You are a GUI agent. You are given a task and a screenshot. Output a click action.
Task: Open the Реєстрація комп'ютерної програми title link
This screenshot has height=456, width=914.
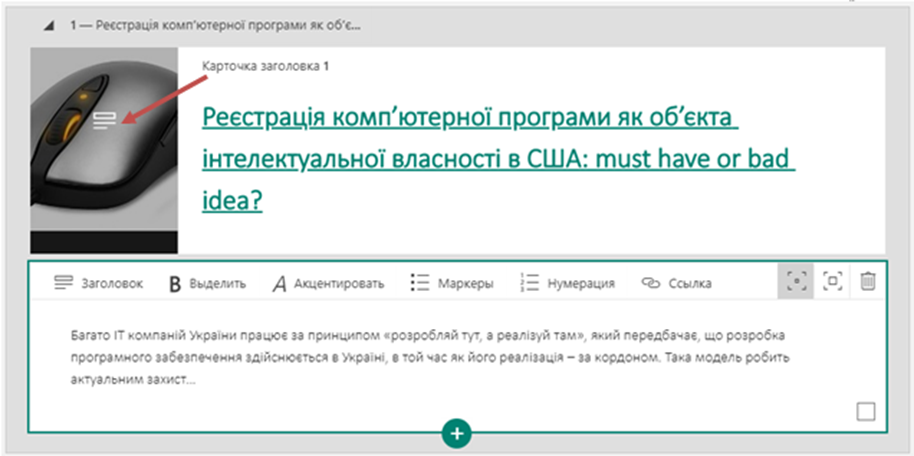(499, 160)
